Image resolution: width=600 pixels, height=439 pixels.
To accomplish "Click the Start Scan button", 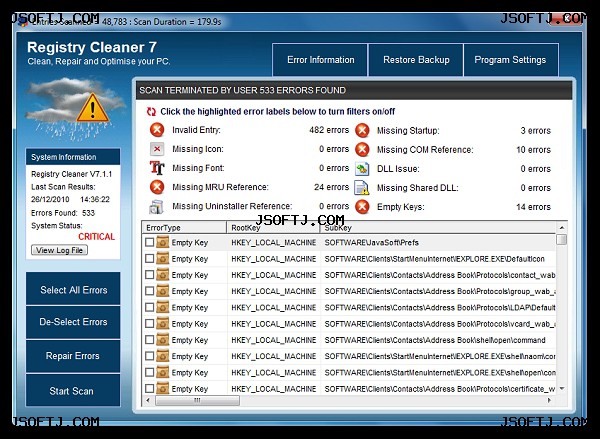I will tap(73, 391).
